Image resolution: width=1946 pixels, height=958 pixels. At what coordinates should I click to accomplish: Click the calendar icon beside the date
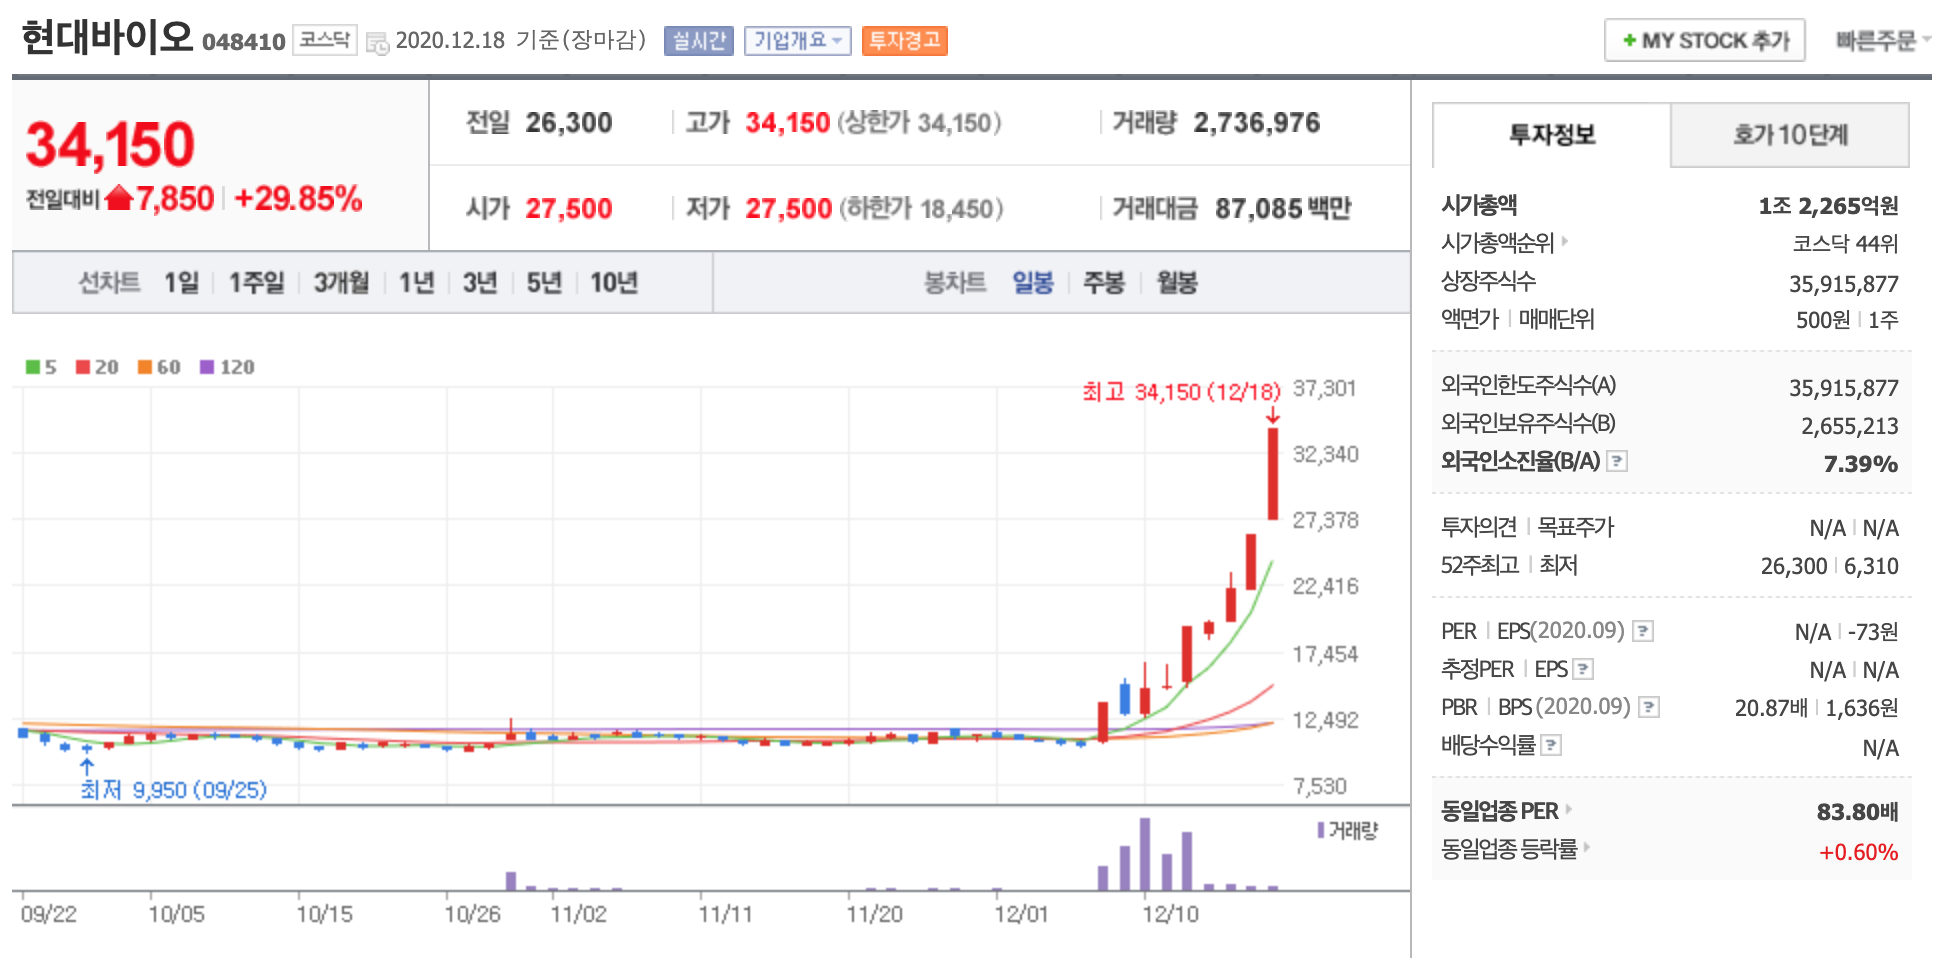377,42
